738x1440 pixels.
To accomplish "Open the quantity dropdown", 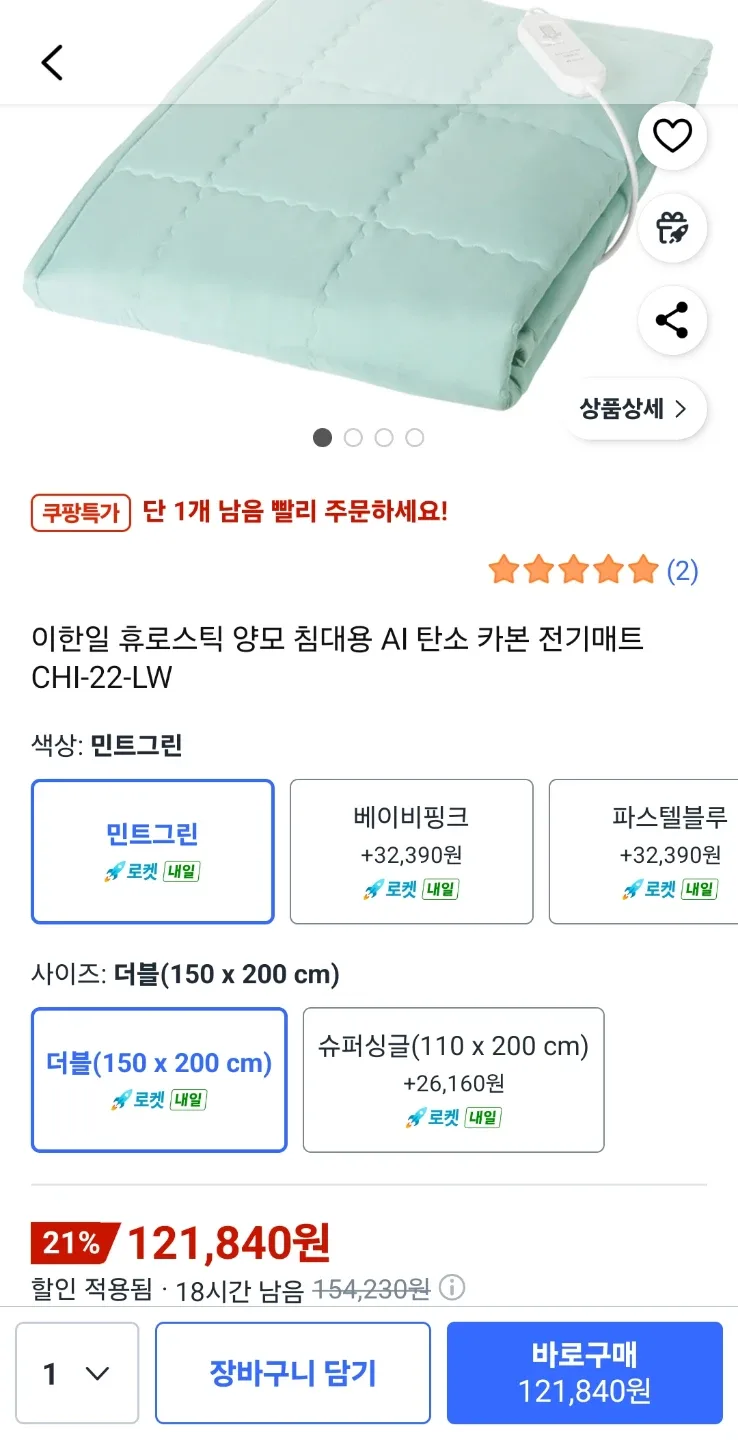I will [77, 1373].
